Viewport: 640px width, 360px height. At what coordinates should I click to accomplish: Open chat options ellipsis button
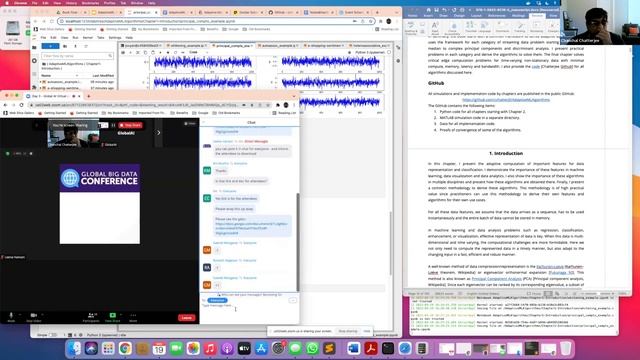tap(293, 300)
